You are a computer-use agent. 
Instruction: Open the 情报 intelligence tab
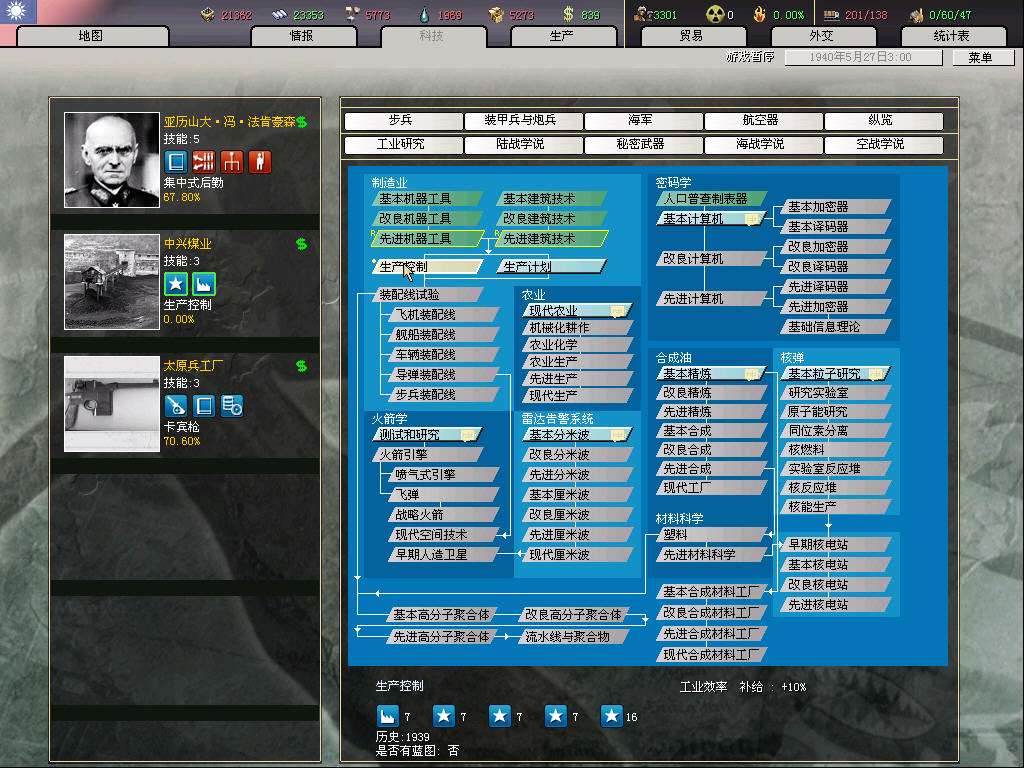(302, 36)
